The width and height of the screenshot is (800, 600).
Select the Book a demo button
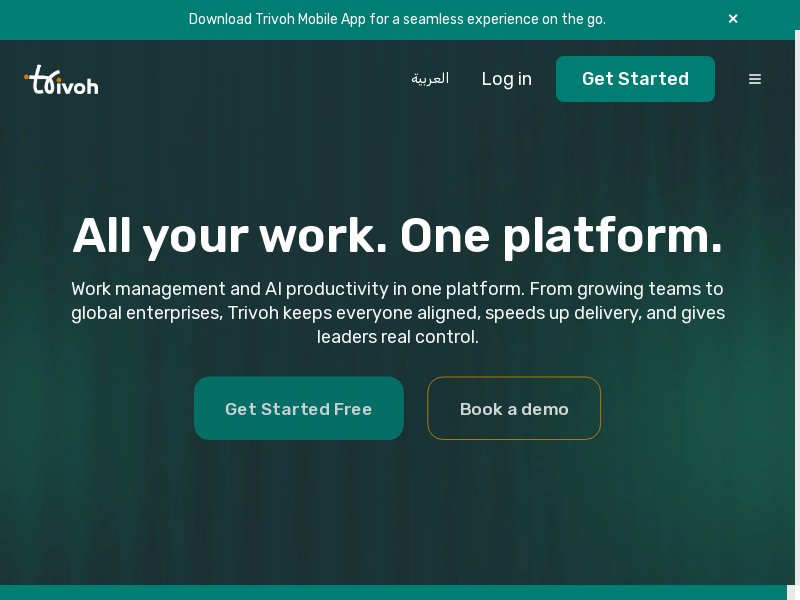pos(514,408)
